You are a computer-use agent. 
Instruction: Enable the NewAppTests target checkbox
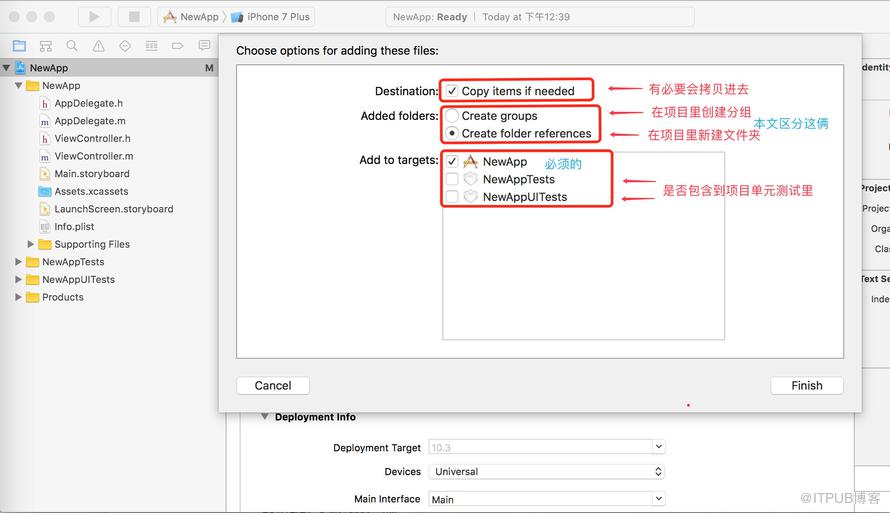(x=452, y=179)
